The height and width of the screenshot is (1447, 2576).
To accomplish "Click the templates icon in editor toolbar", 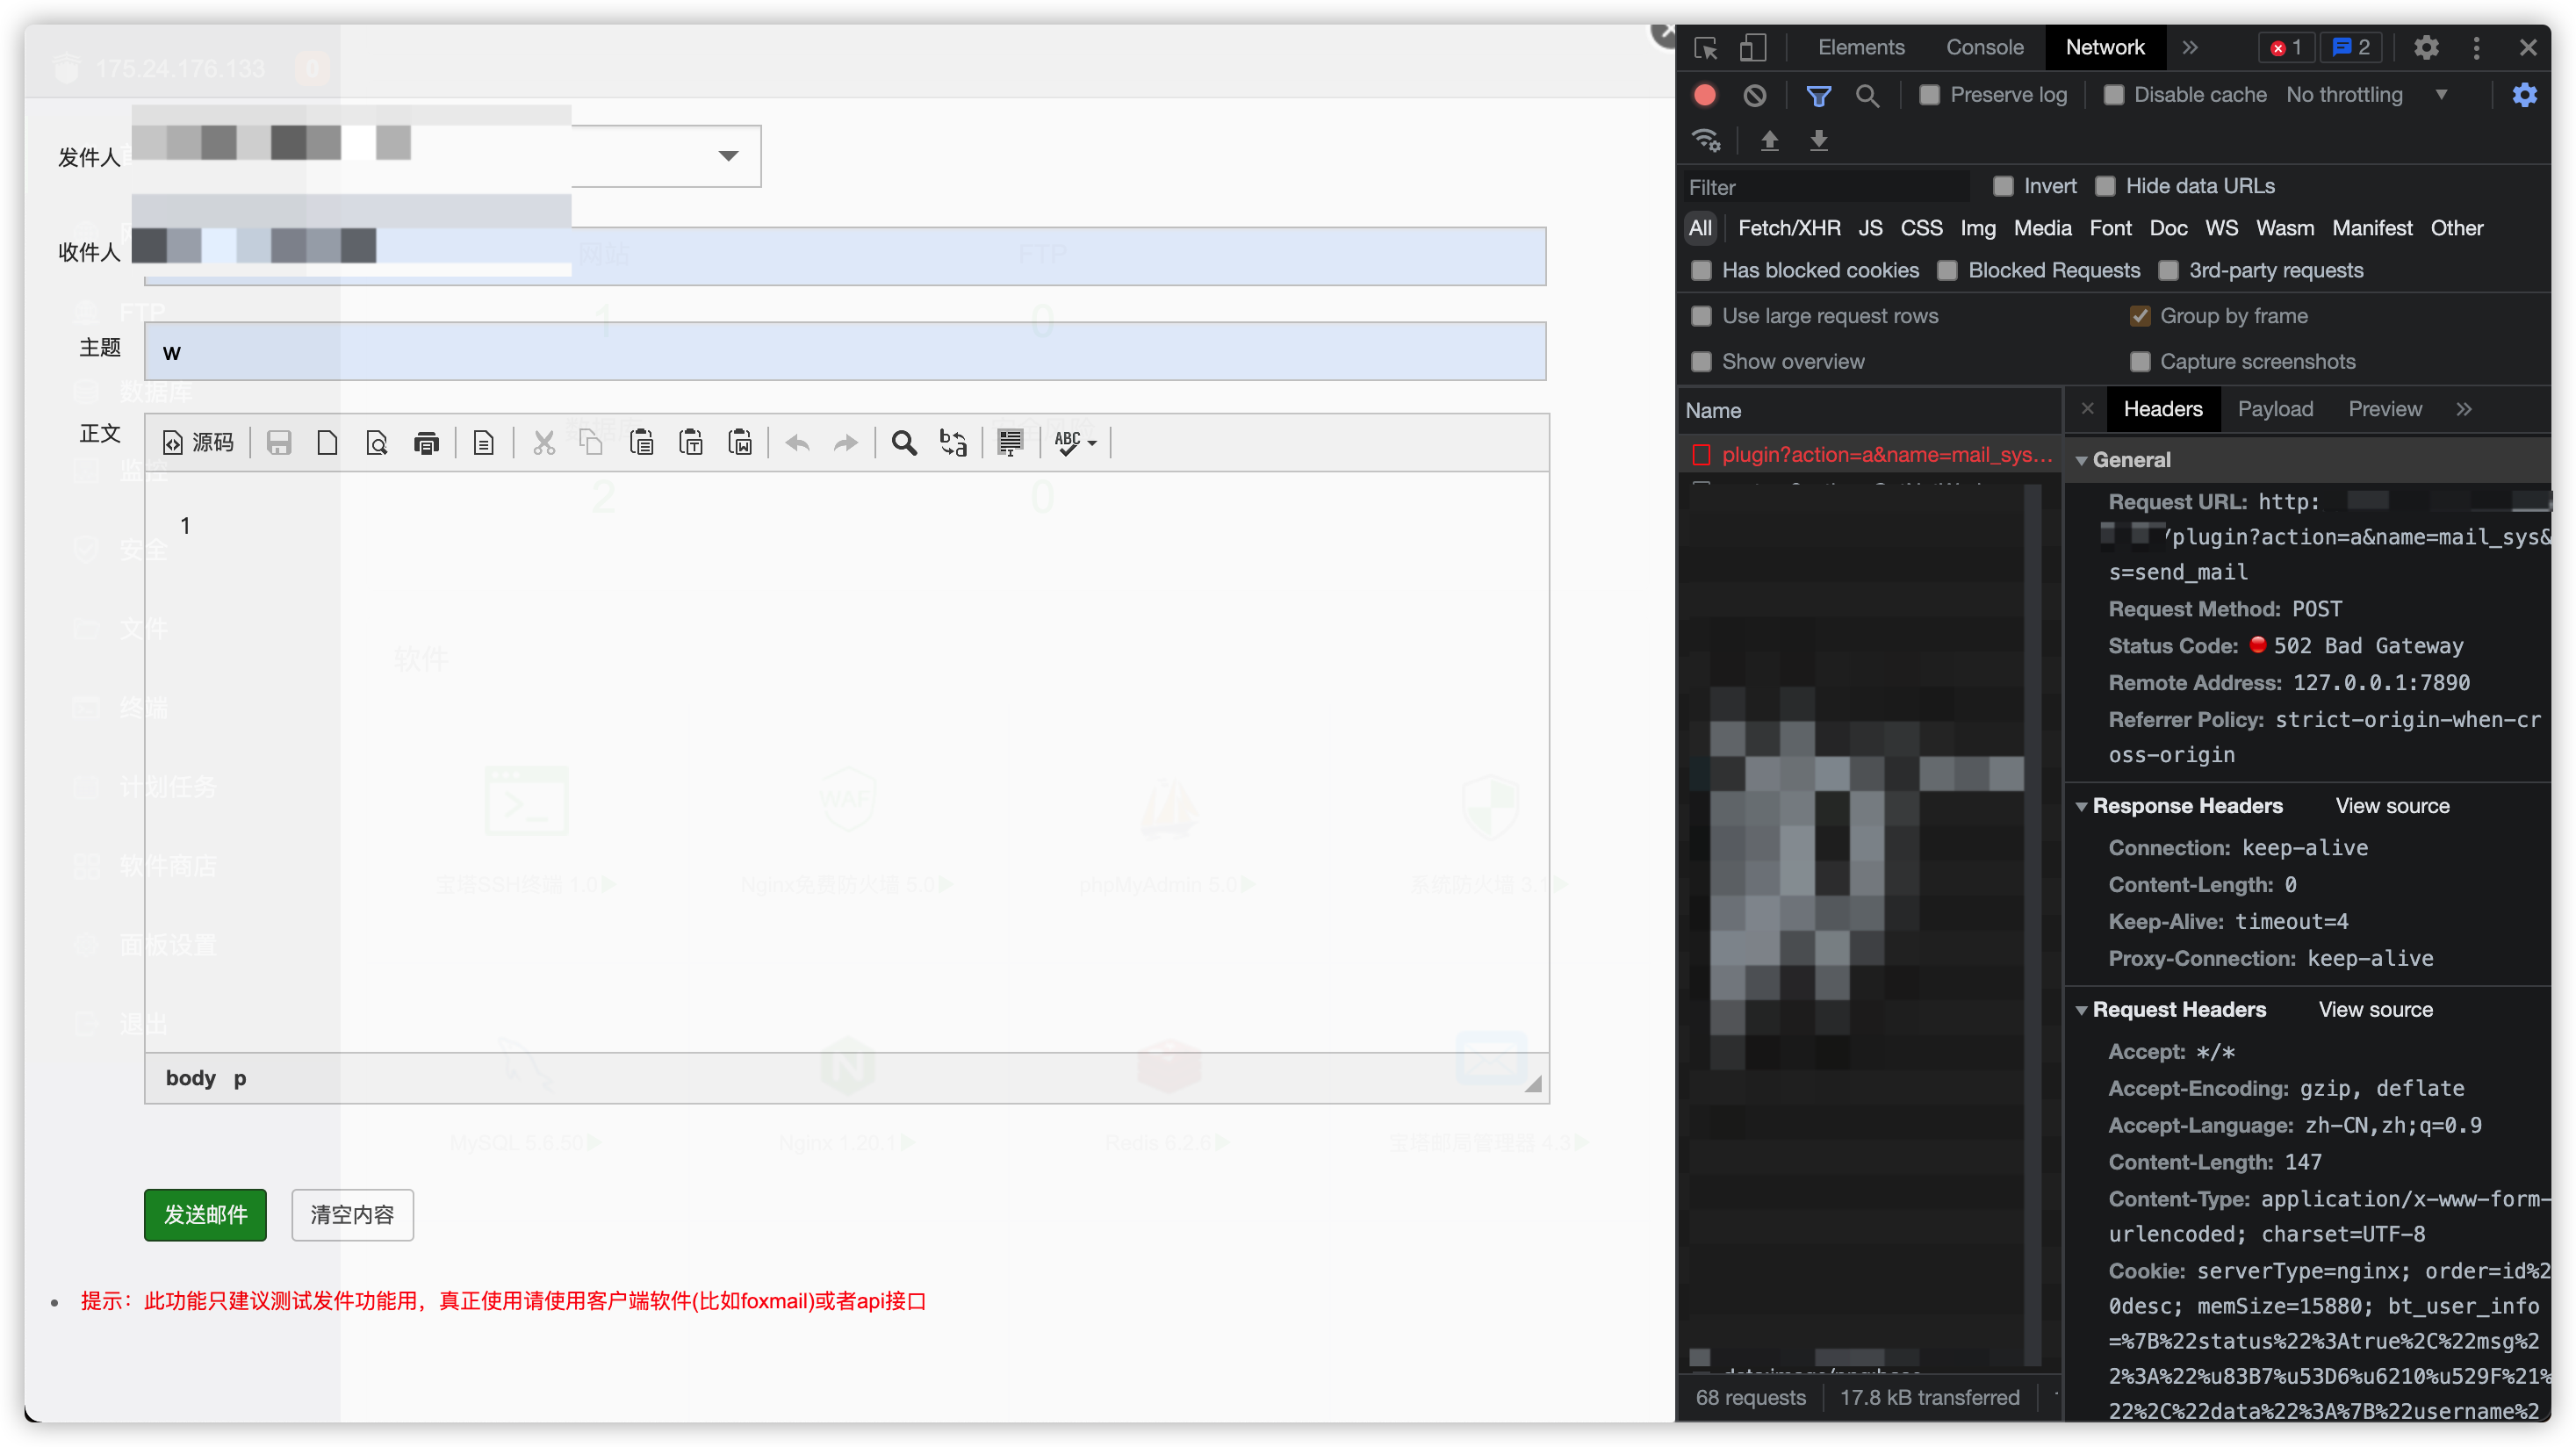I will click(484, 442).
